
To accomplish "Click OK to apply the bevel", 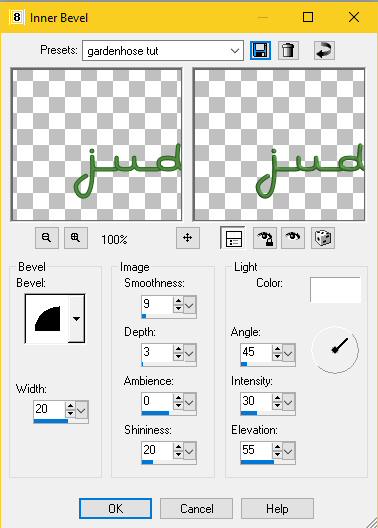I will [x=115, y=508].
